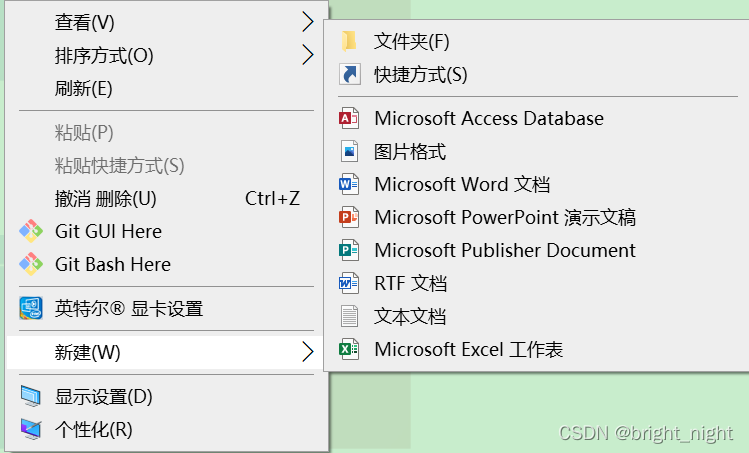749x453 pixels.
Task: Click the Access database icon
Action: 349,118
